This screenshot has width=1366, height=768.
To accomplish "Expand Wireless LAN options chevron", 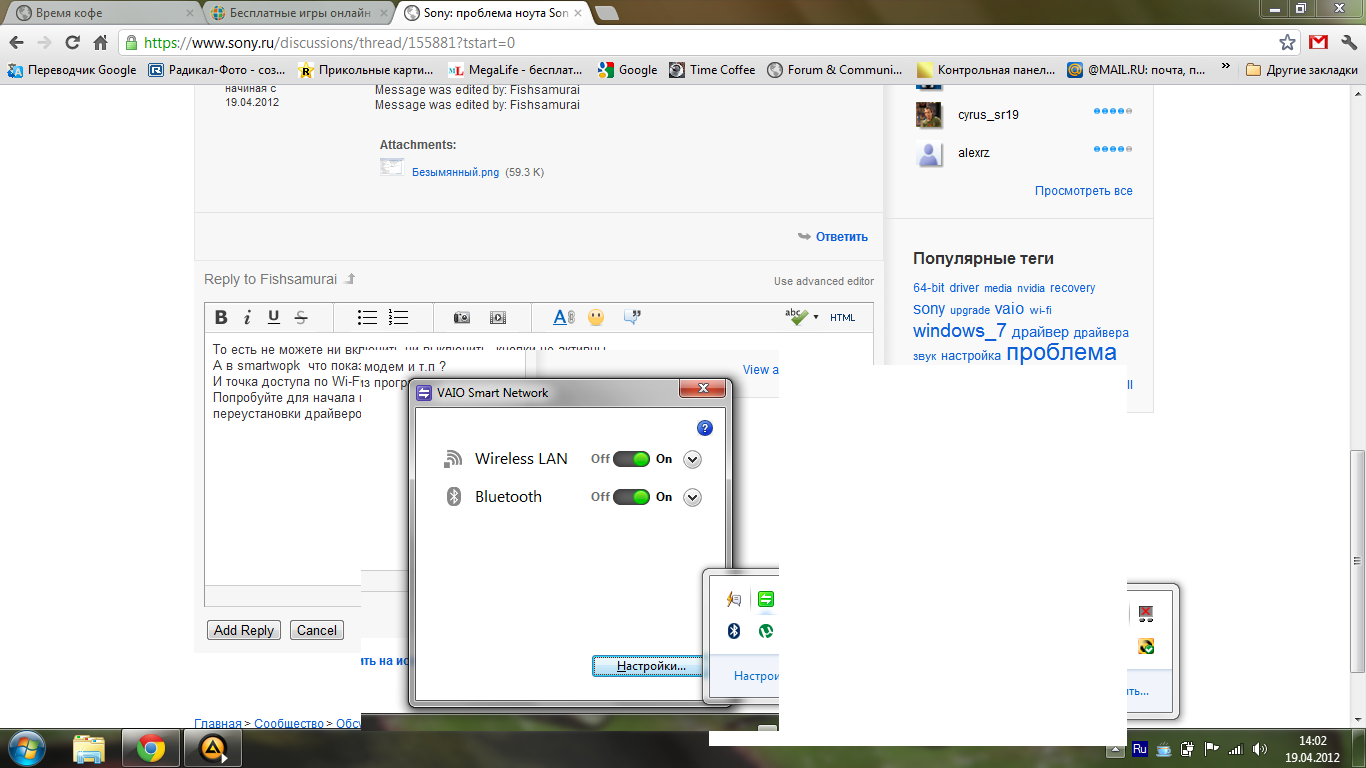I will [x=692, y=460].
